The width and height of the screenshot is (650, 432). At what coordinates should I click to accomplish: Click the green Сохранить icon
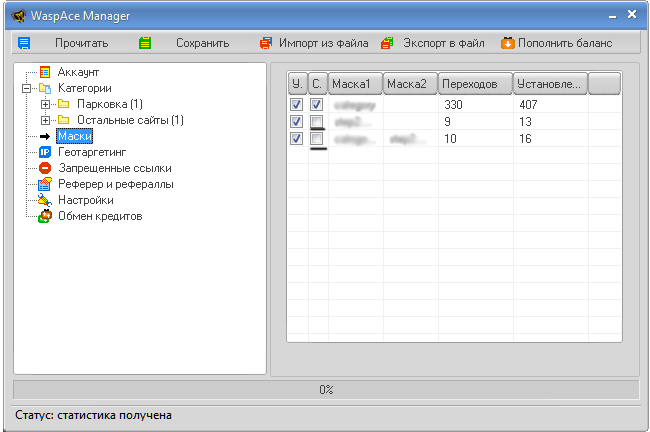pyautogui.click(x=145, y=43)
